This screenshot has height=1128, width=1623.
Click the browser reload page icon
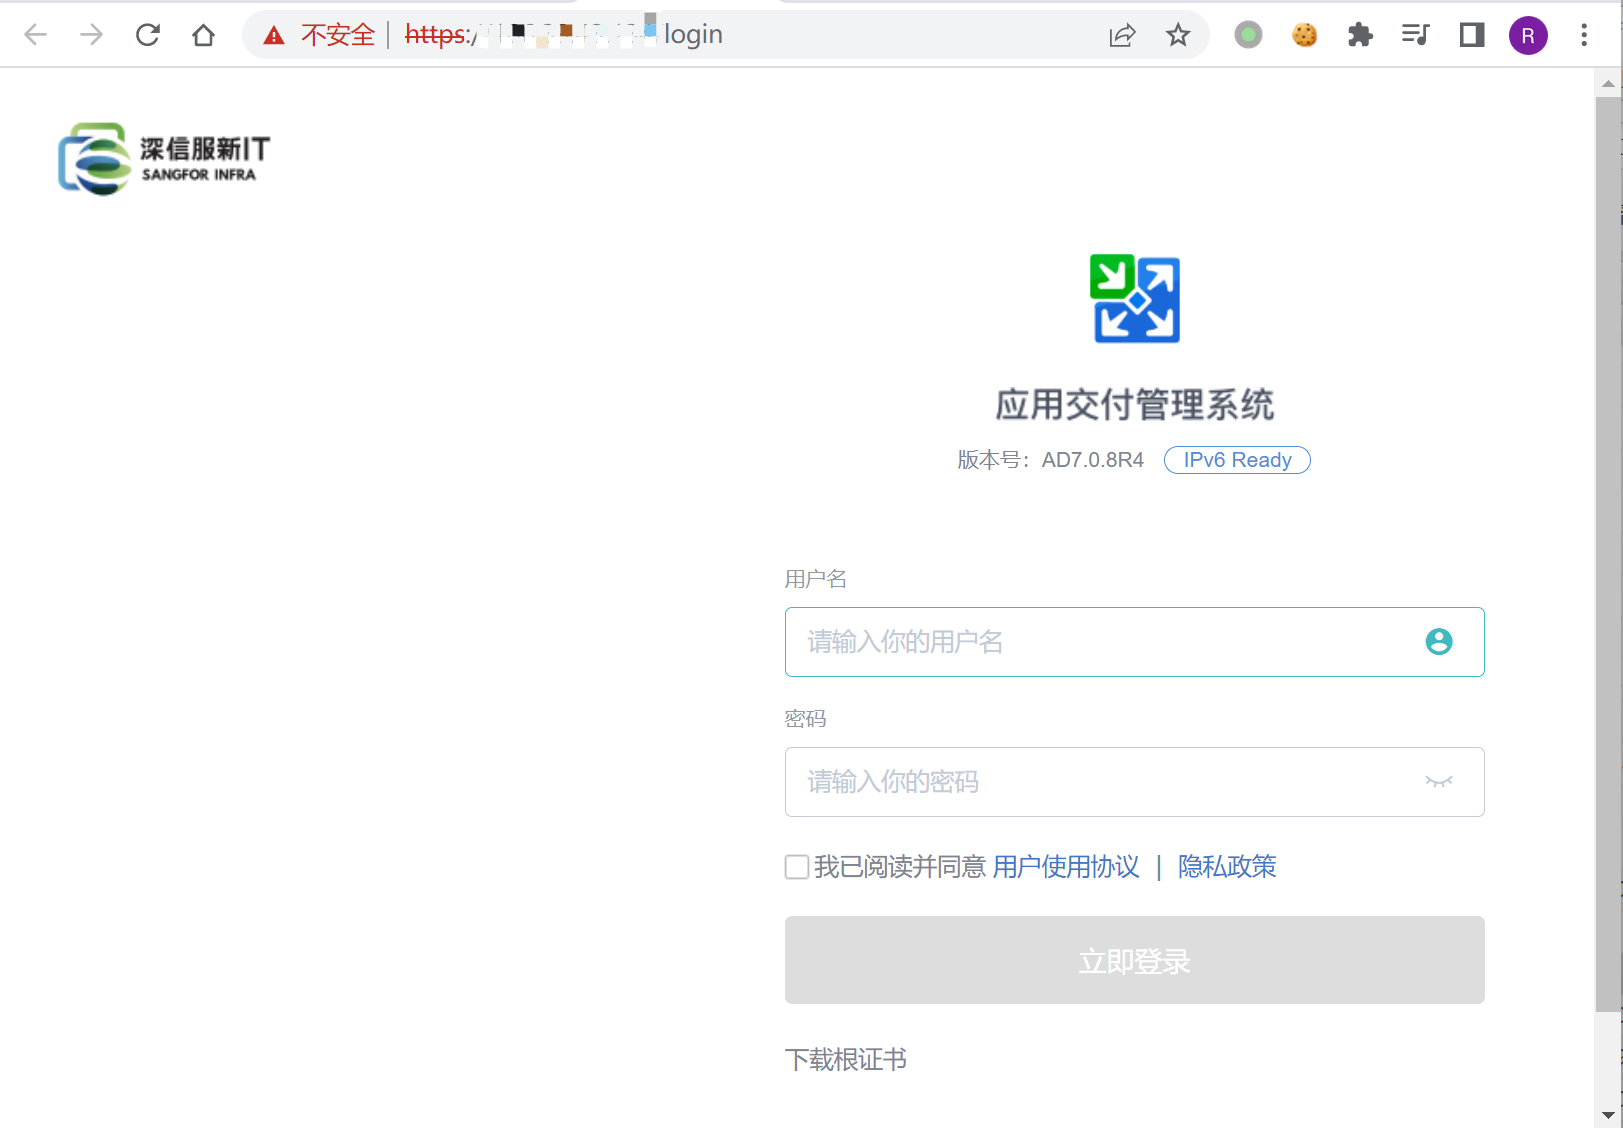click(148, 35)
